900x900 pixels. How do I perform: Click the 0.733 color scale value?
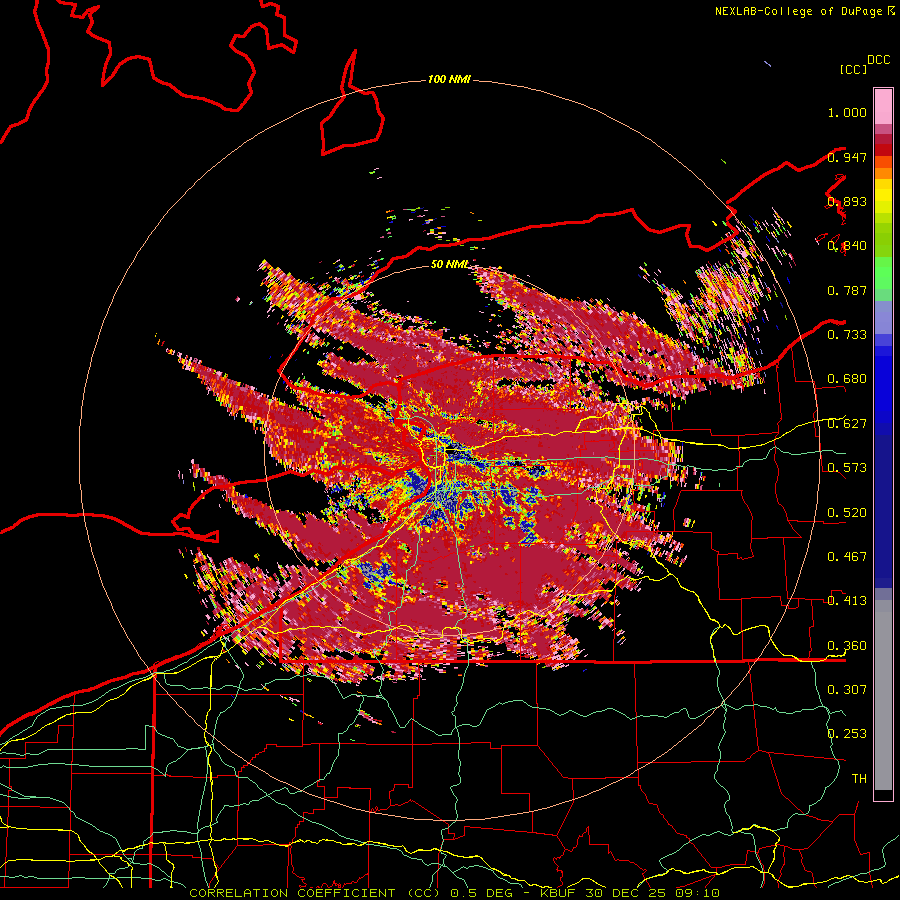[x=847, y=335]
